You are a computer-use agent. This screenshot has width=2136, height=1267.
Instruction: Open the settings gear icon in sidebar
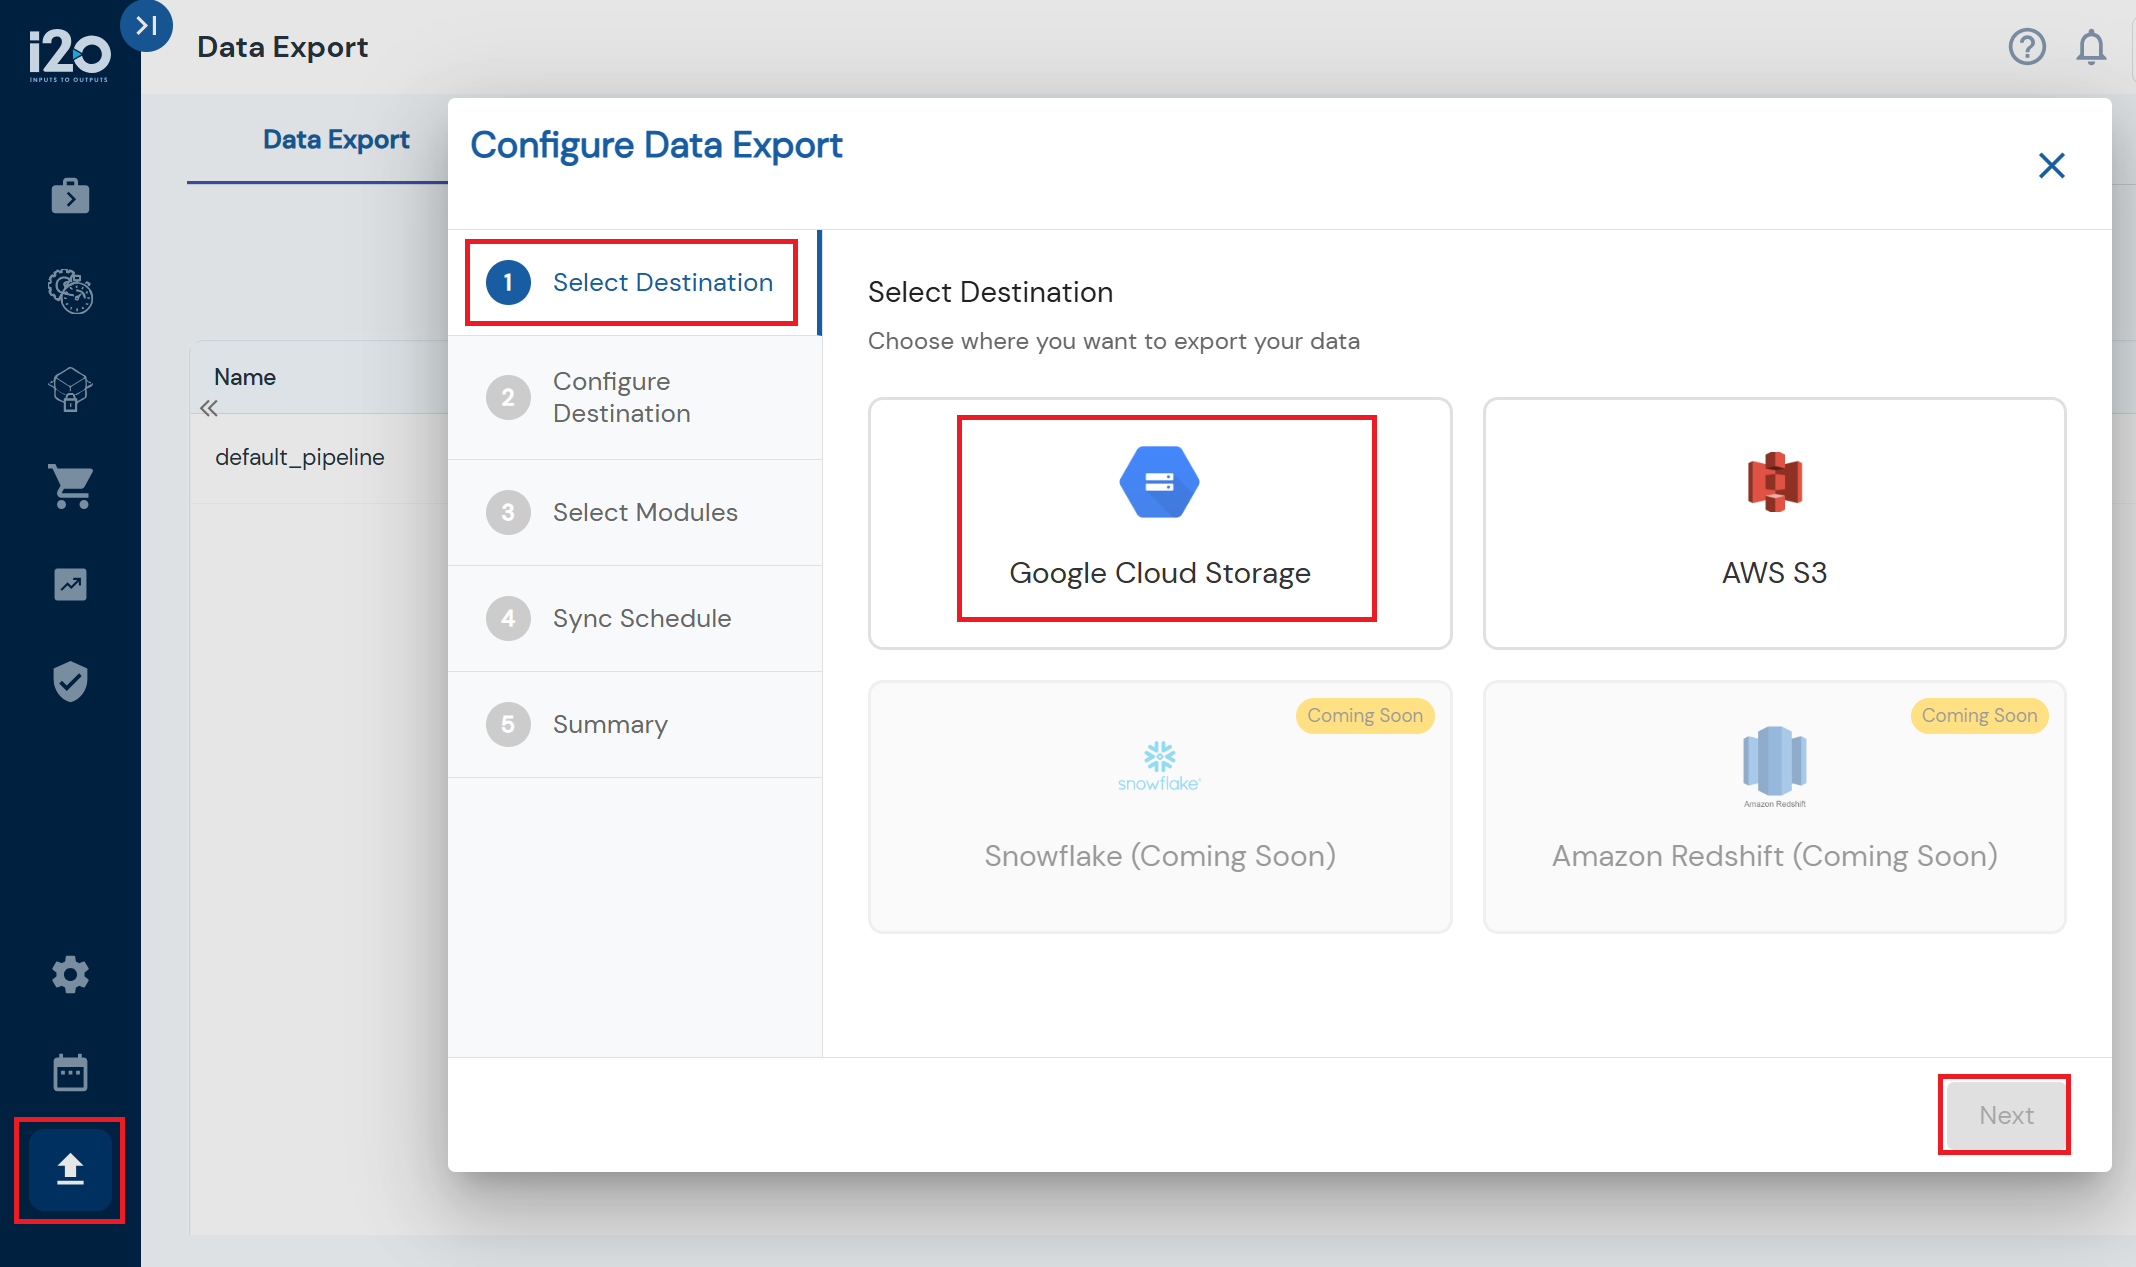click(x=70, y=974)
